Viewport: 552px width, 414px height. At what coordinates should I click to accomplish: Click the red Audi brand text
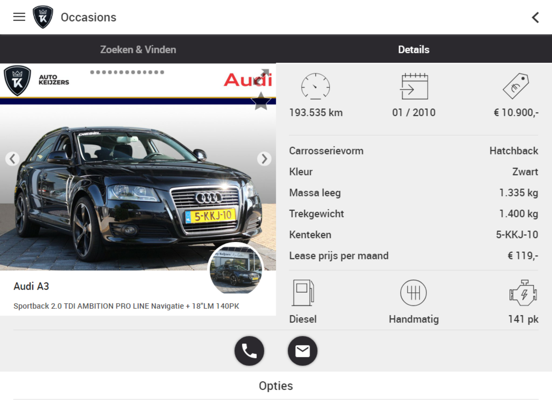point(248,80)
